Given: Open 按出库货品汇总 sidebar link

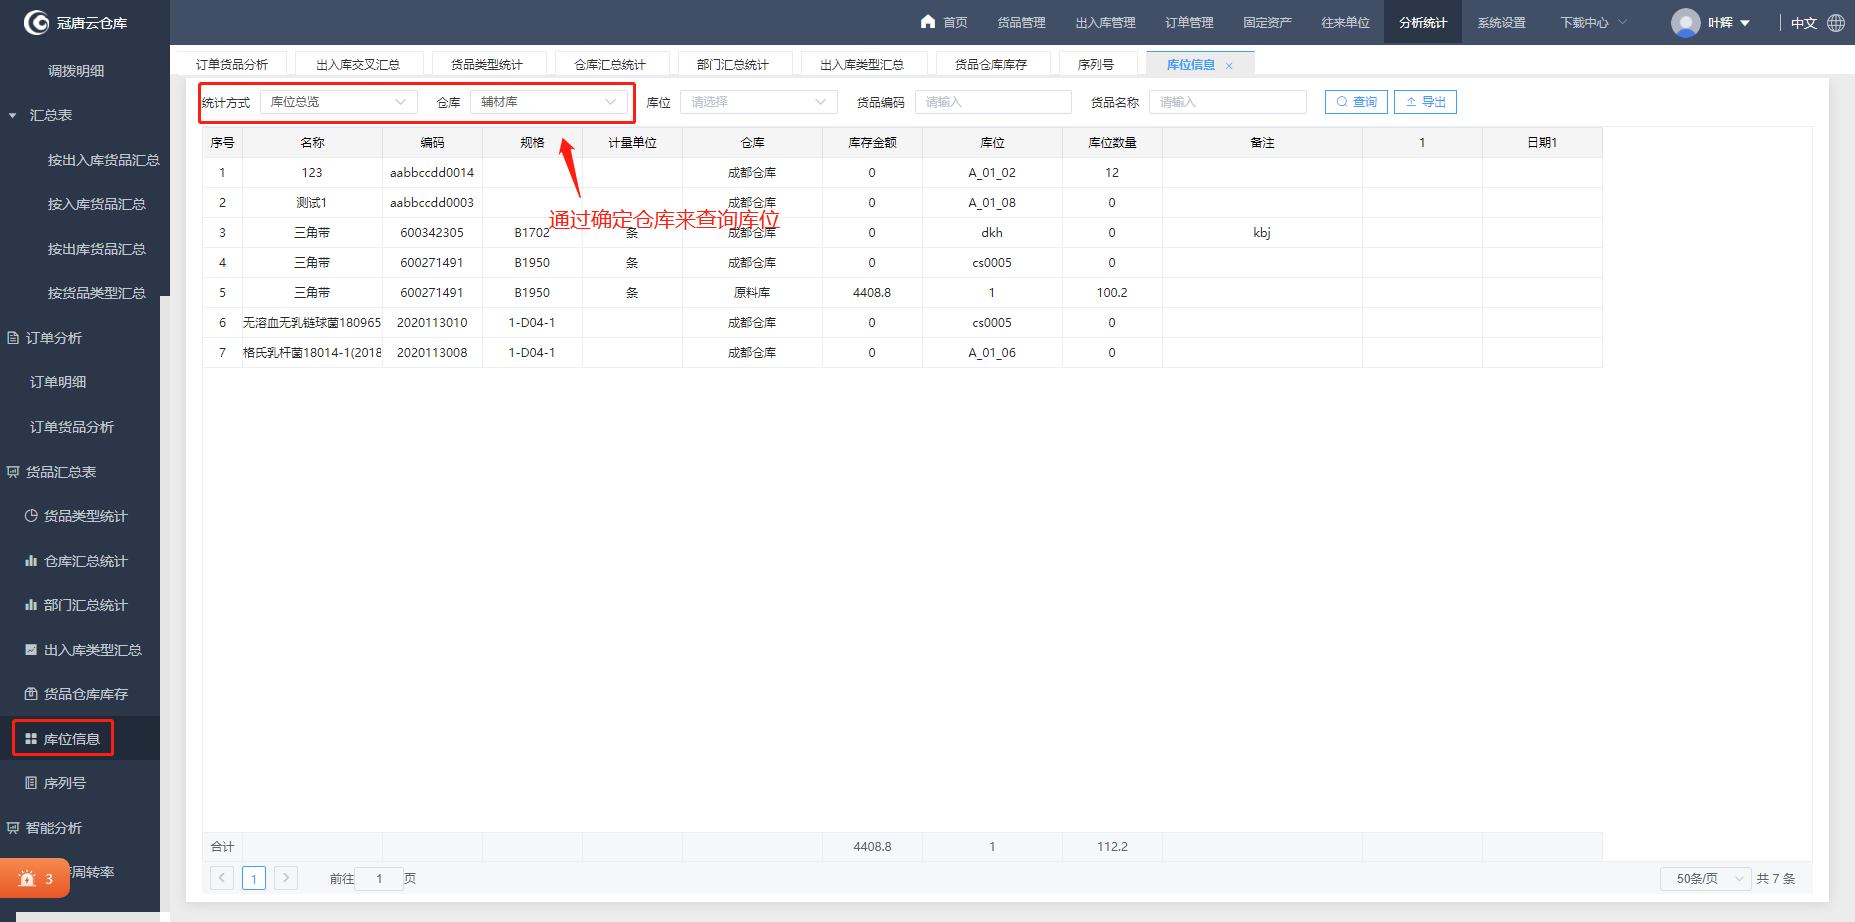Looking at the screenshot, I should click(x=97, y=249).
